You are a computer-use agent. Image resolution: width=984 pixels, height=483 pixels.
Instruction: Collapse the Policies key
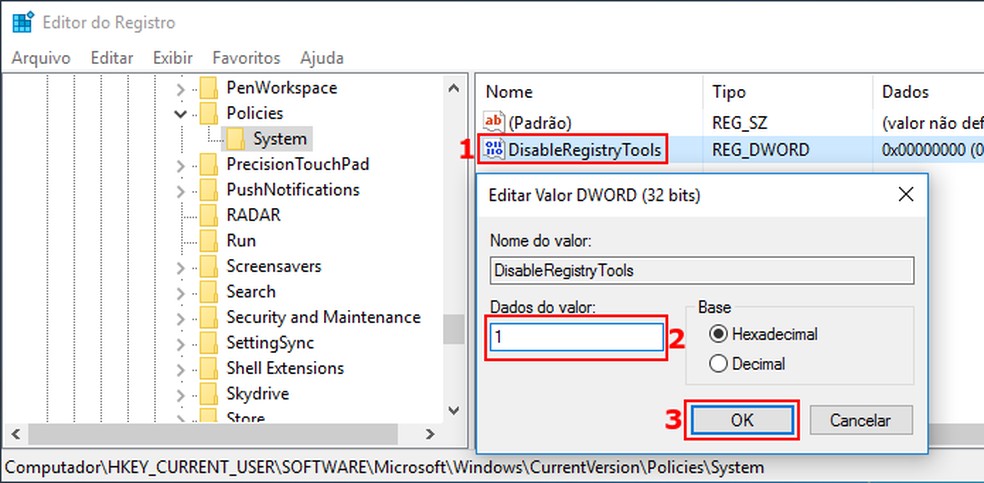click(x=181, y=114)
